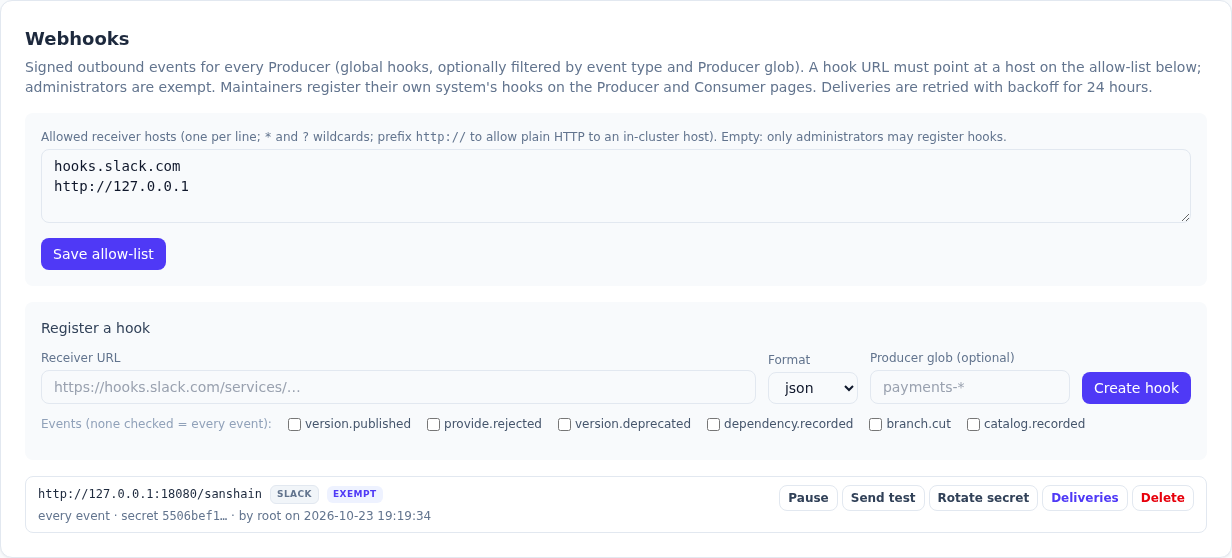Click the Register a hook heading
This screenshot has height=558, width=1232.
click(96, 328)
